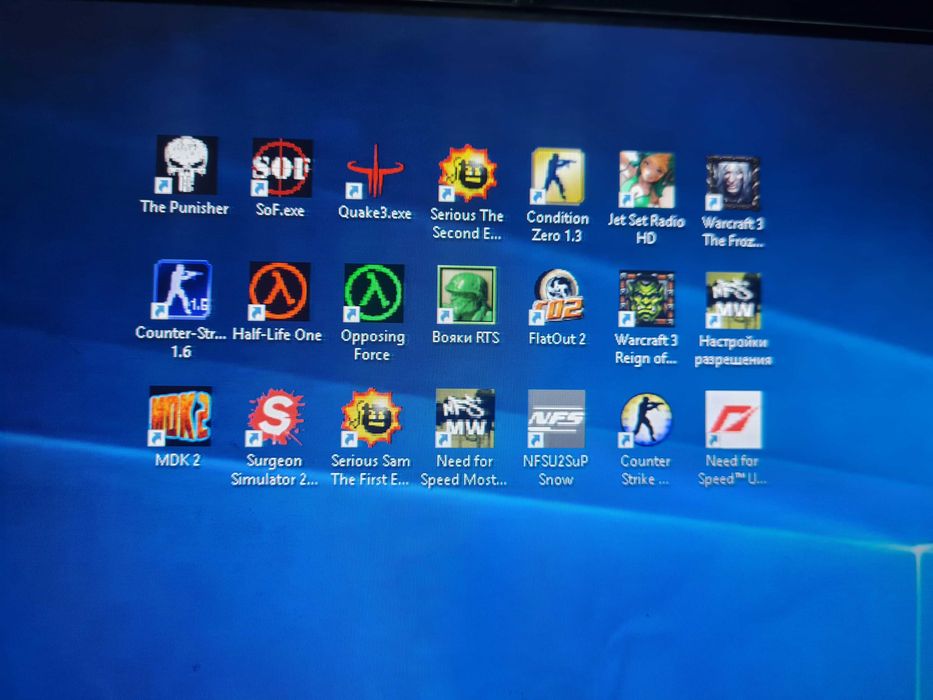The height and width of the screenshot is (700, 933).
Task: Click the "Jet Set Radio HD" label text
Action: (646, 229)
